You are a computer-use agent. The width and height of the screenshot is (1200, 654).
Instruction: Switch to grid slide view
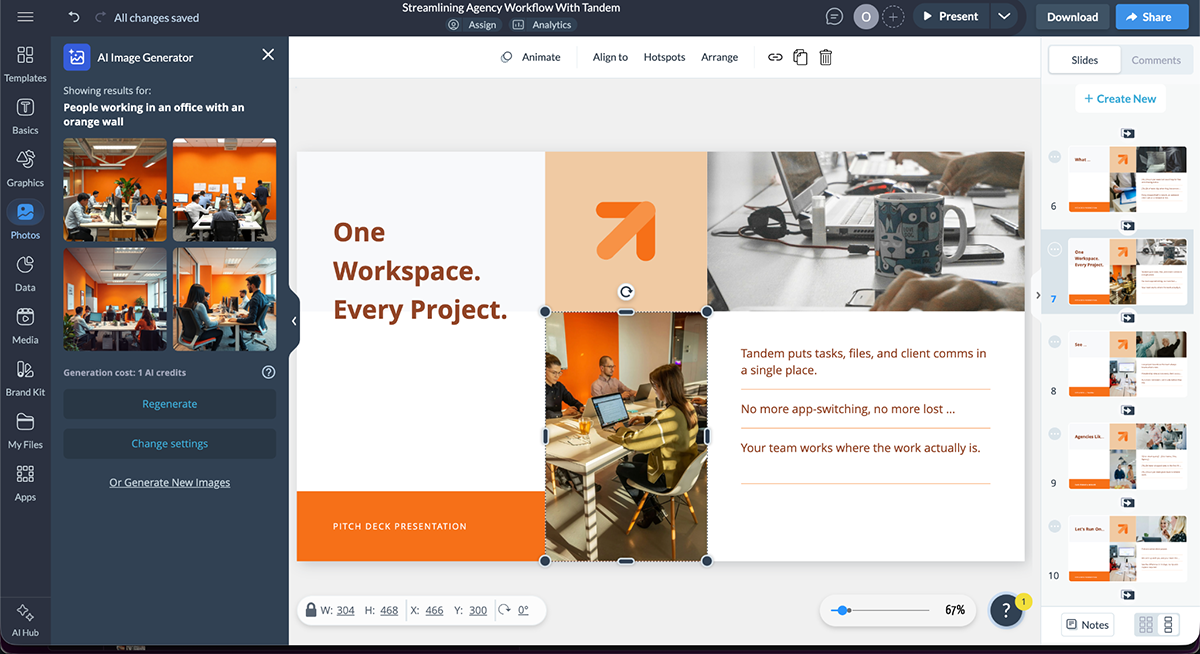coord(1146,625)
